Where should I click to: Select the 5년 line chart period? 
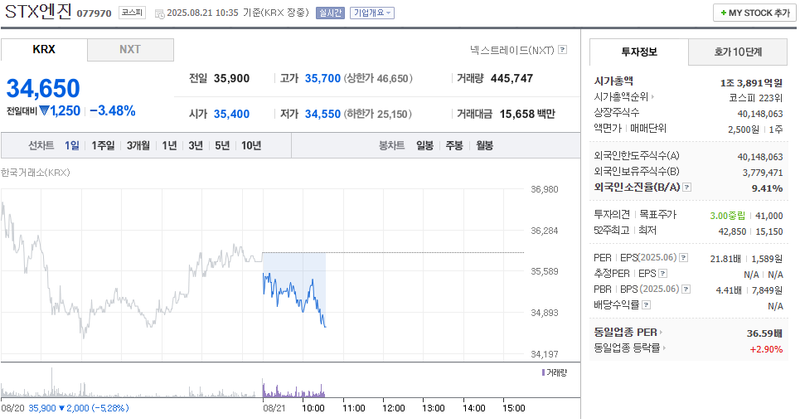222,145
